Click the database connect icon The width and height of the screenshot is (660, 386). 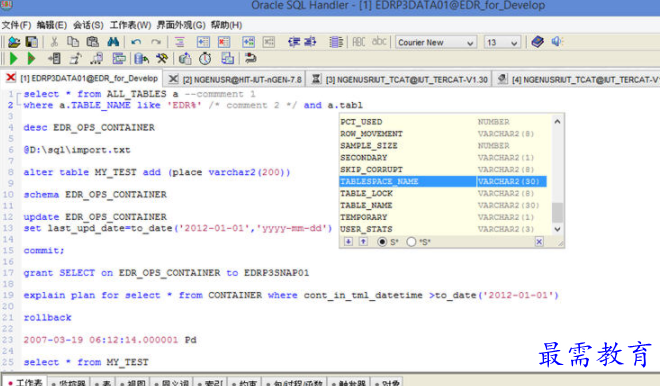coord(142,59)
